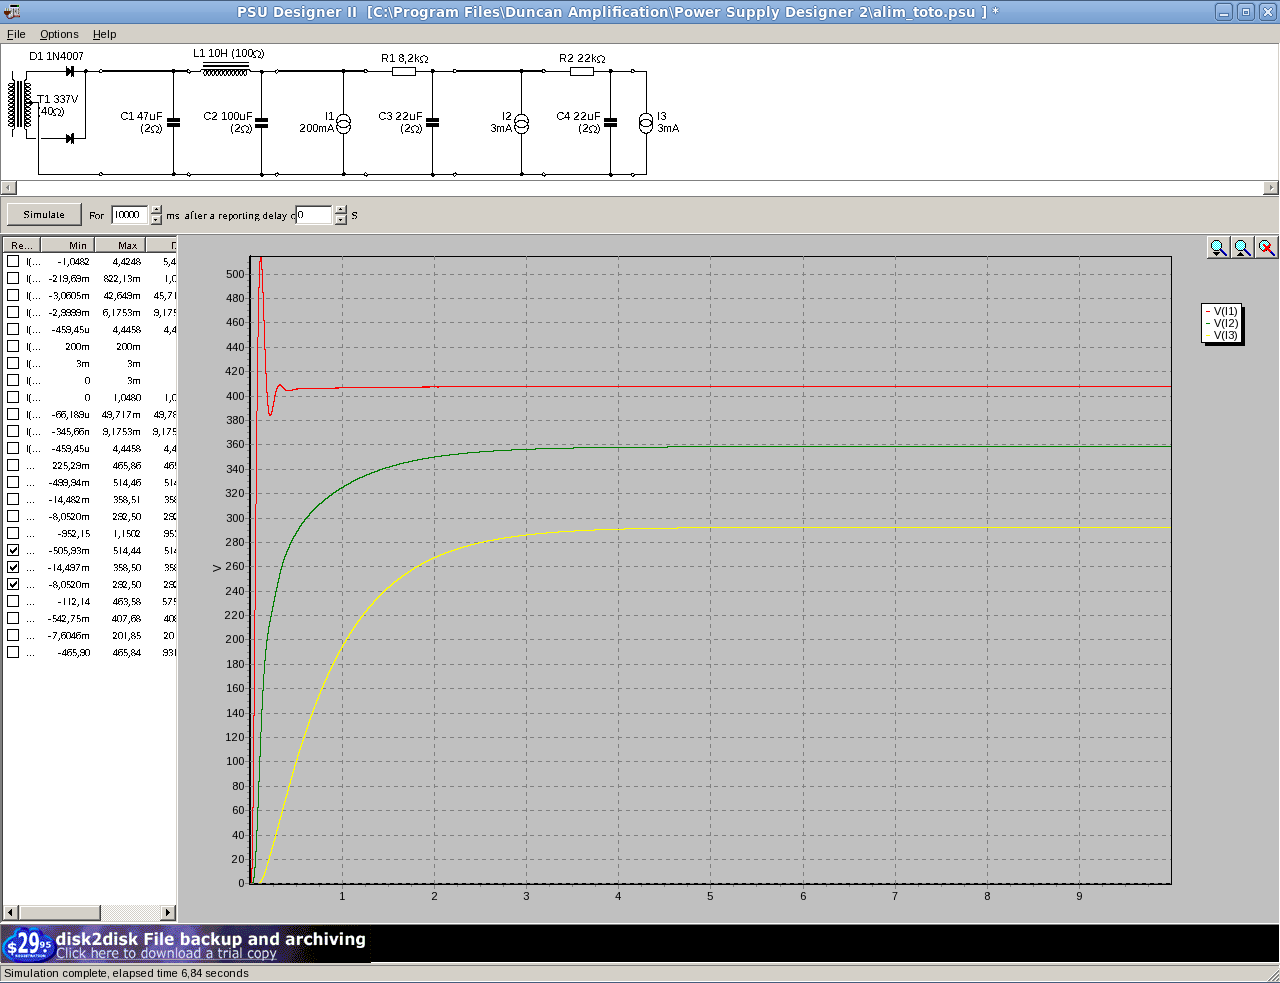Click the window resize grip in status bar

point(1272,975)
